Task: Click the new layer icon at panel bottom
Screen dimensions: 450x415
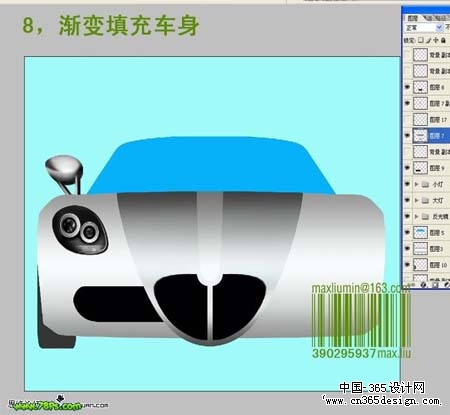Action: point(435,285)
